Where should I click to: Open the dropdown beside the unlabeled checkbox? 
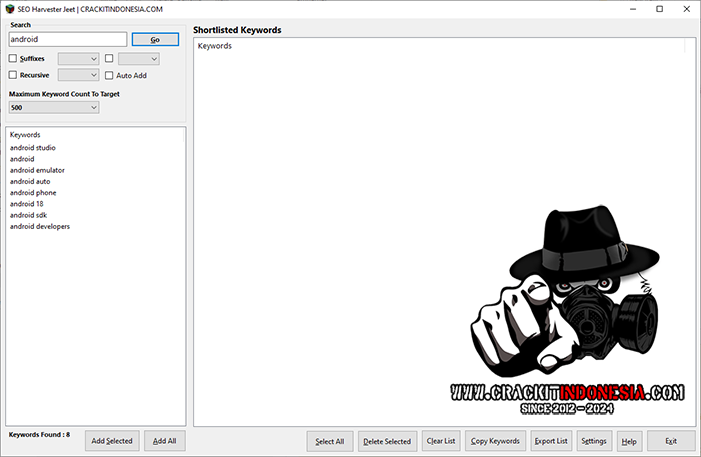coord(138,59)
